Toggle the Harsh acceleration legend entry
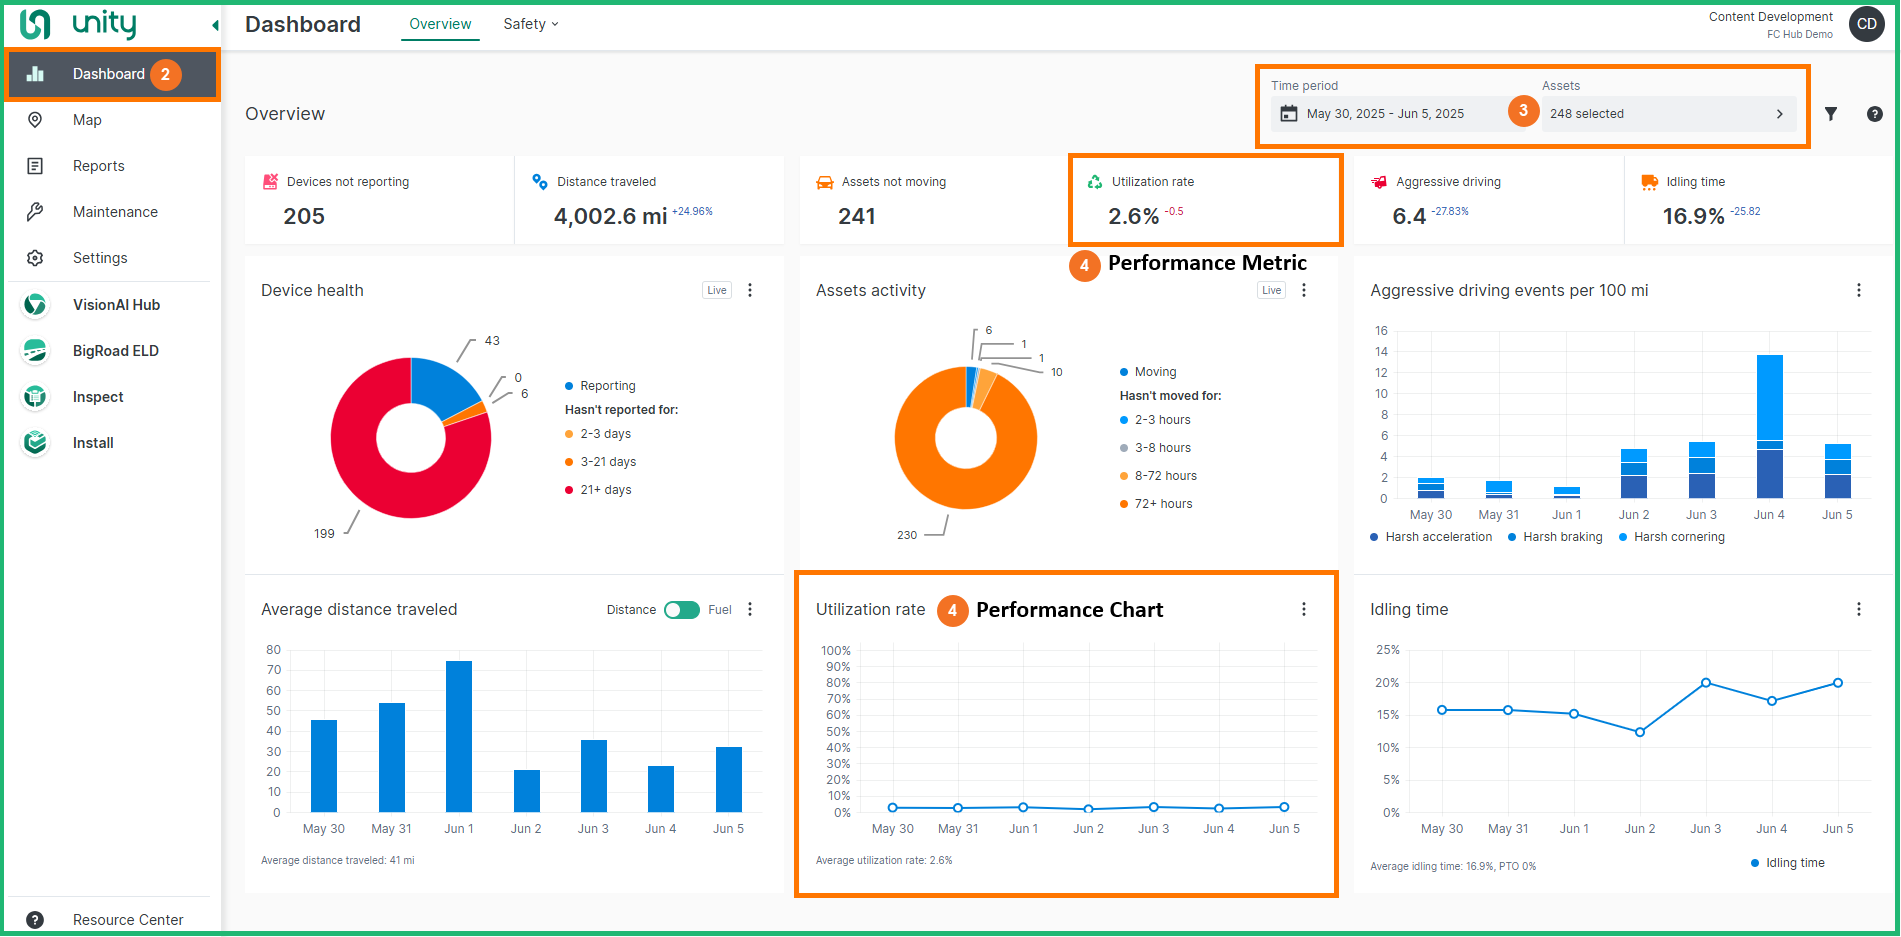Image resolution: width=1901 pixels, height=937 pixels. [x=1431, y=537]
